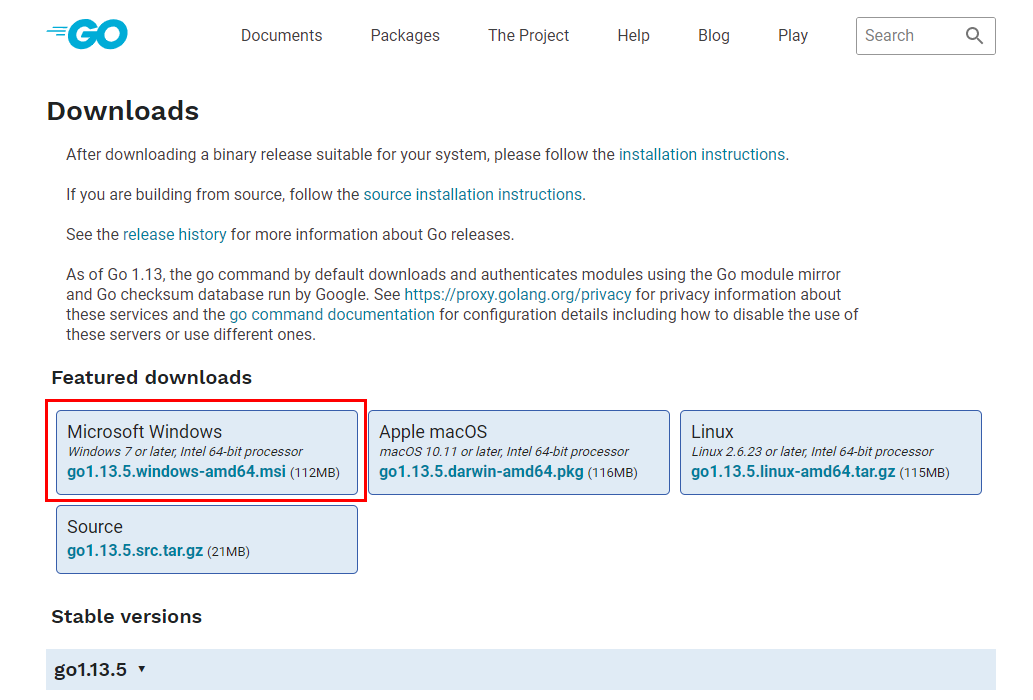Open the proxy.golang.org/privacy link

(518, 294)
